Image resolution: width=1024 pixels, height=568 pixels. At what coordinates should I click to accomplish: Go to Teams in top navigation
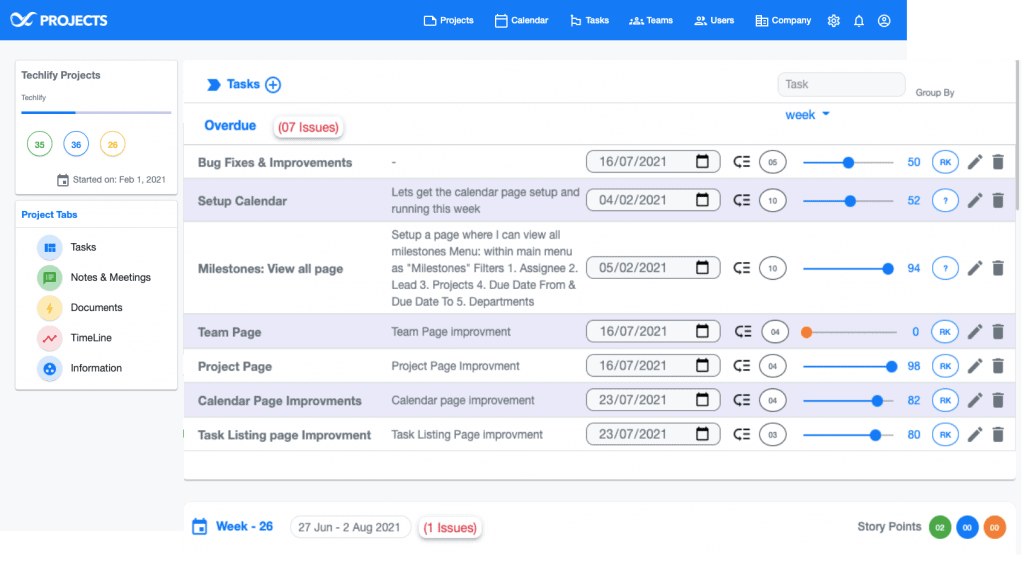(x=650, y=21)
